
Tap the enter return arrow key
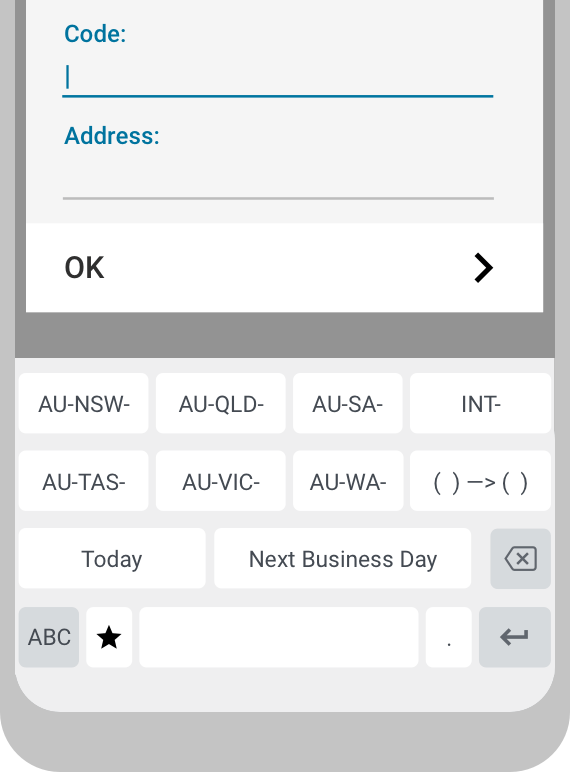tap(514, 637)
